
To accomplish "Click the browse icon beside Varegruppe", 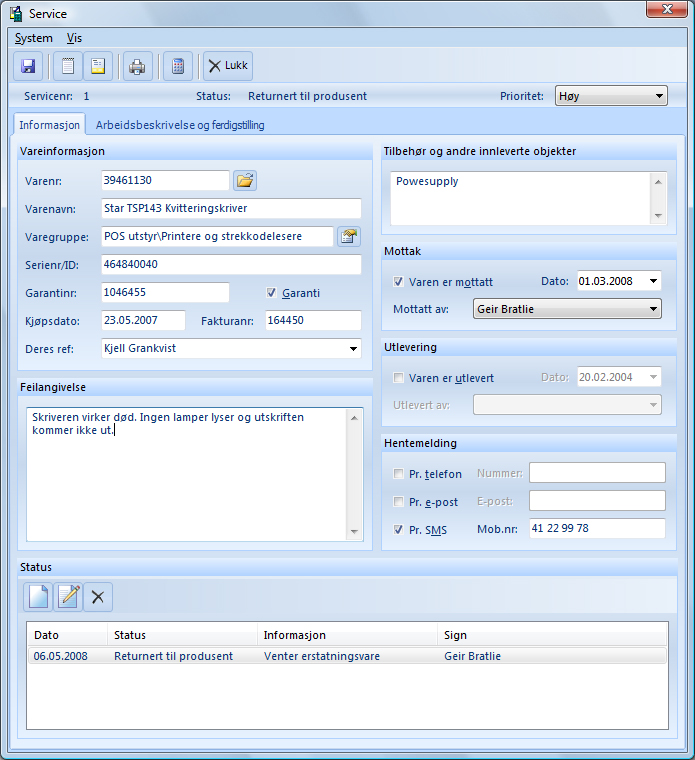I will pyautogui.click(x=348, y=236).
